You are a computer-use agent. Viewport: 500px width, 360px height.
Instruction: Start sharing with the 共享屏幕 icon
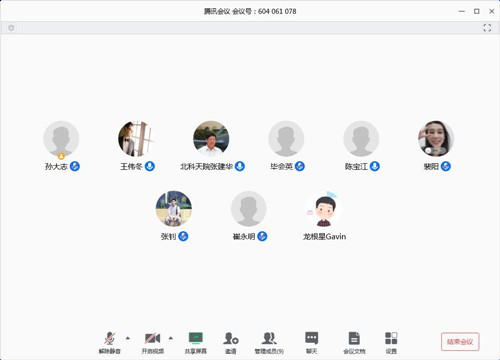196,338
